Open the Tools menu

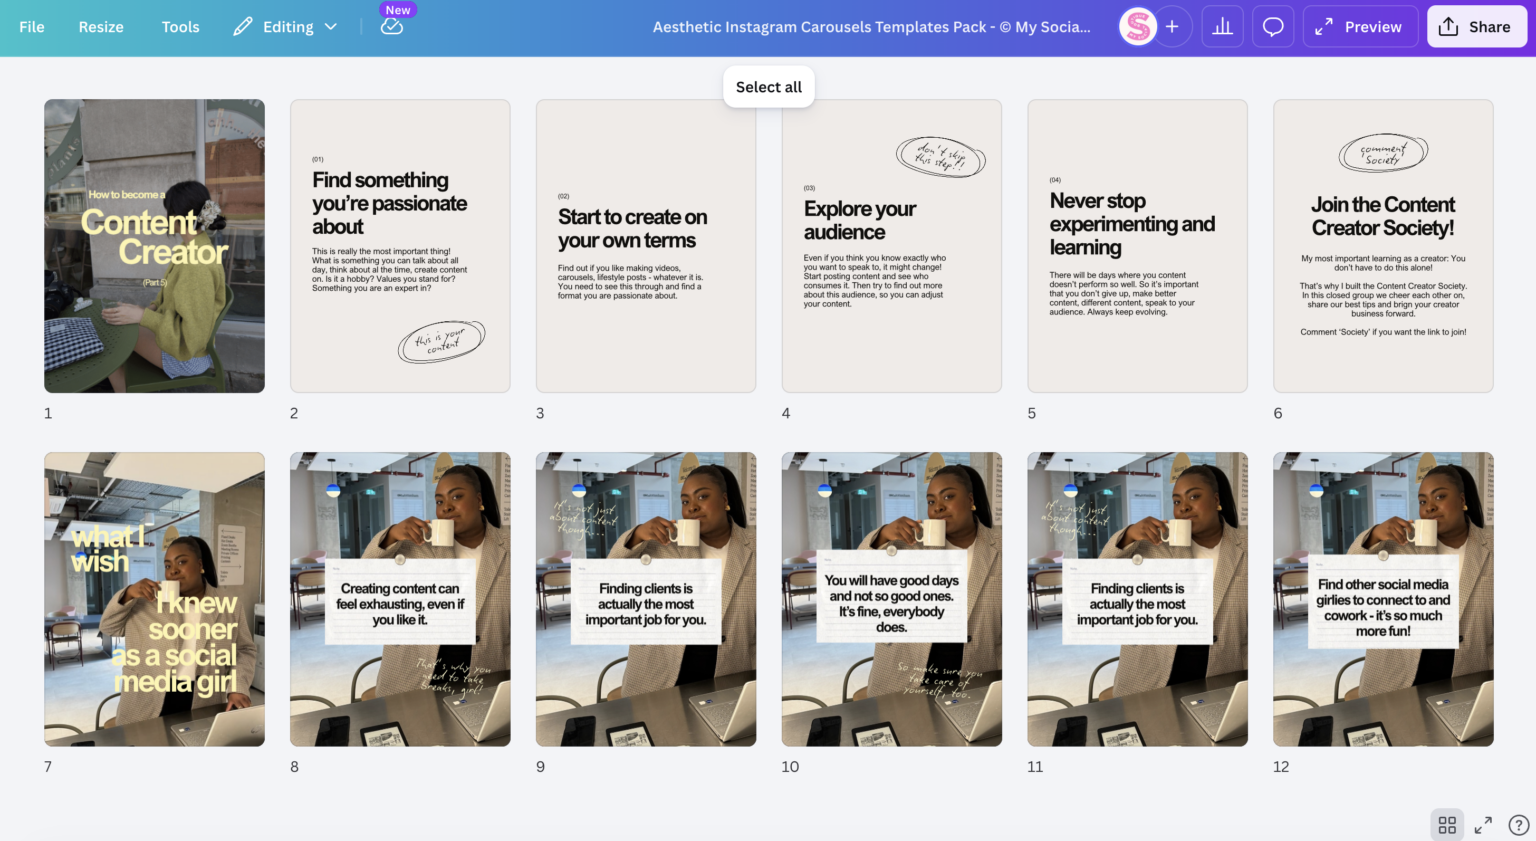tap(180, 27)
